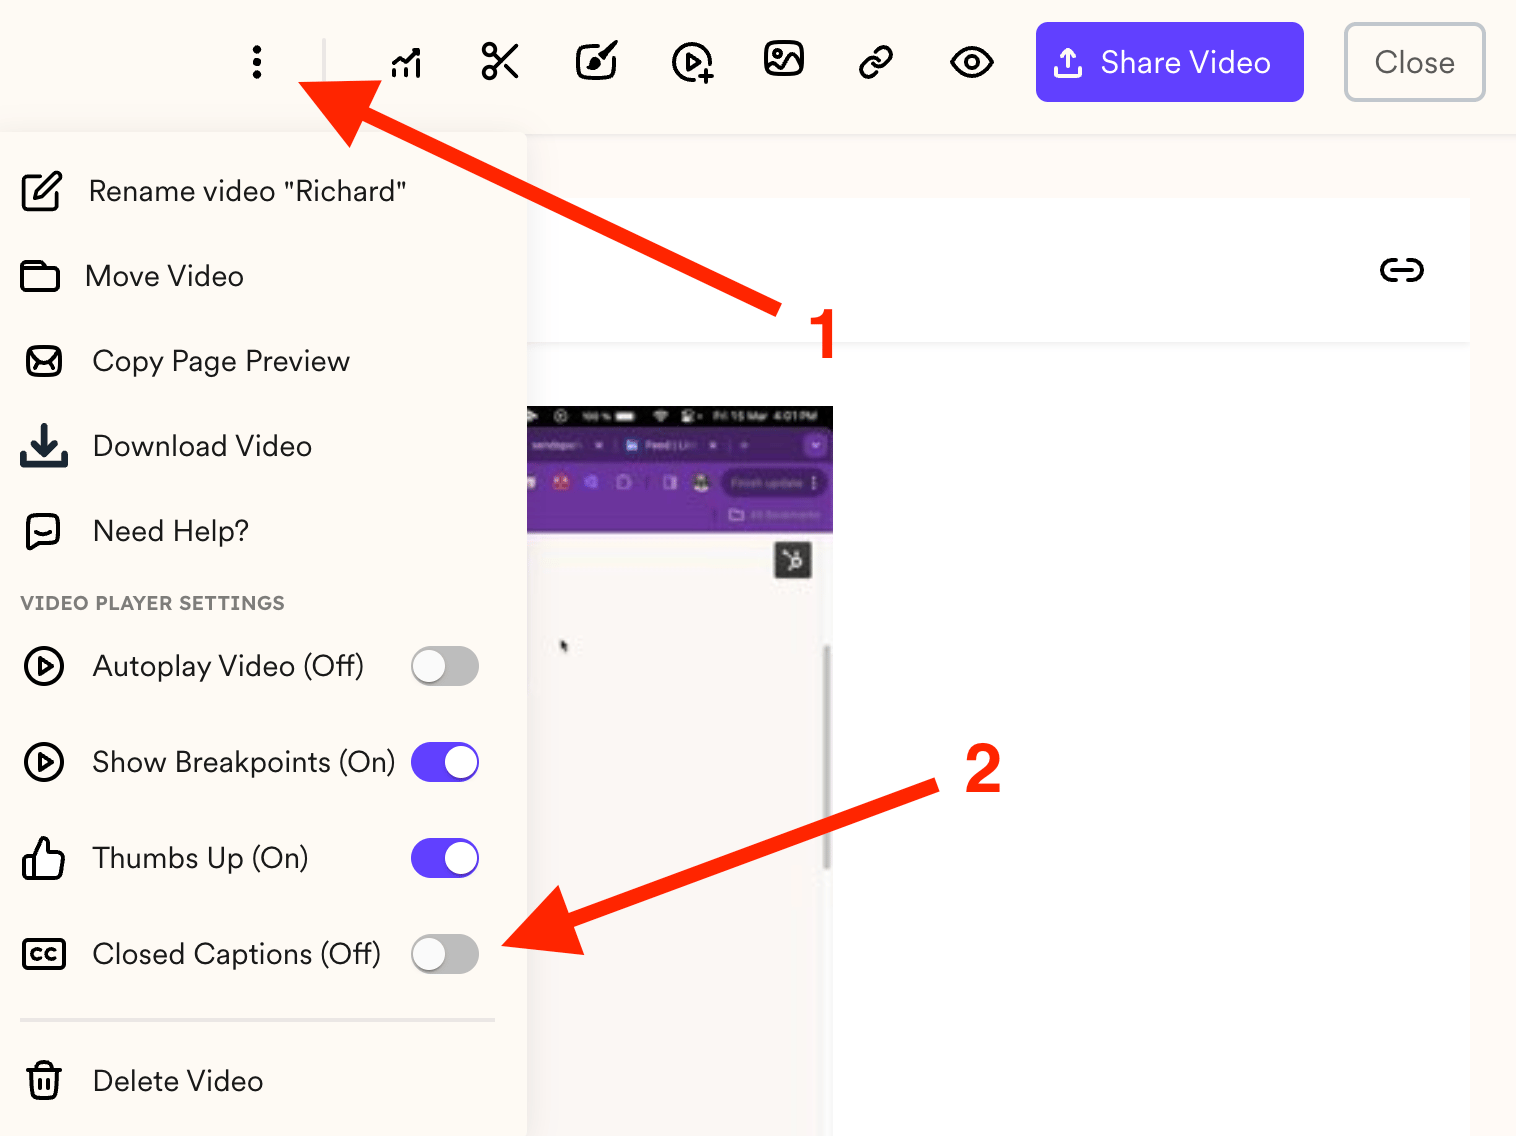
Task: Enable the Closed Captions switch
Action: tap(445, 954)
